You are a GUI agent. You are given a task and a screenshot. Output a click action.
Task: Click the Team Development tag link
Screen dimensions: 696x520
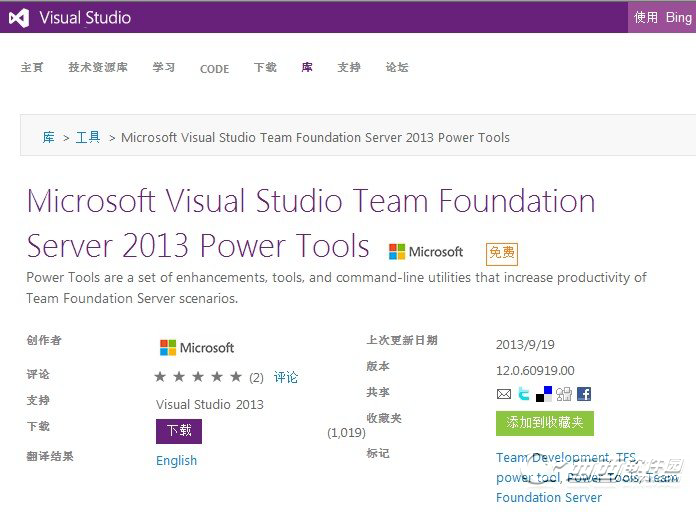(x=552, y=458)
